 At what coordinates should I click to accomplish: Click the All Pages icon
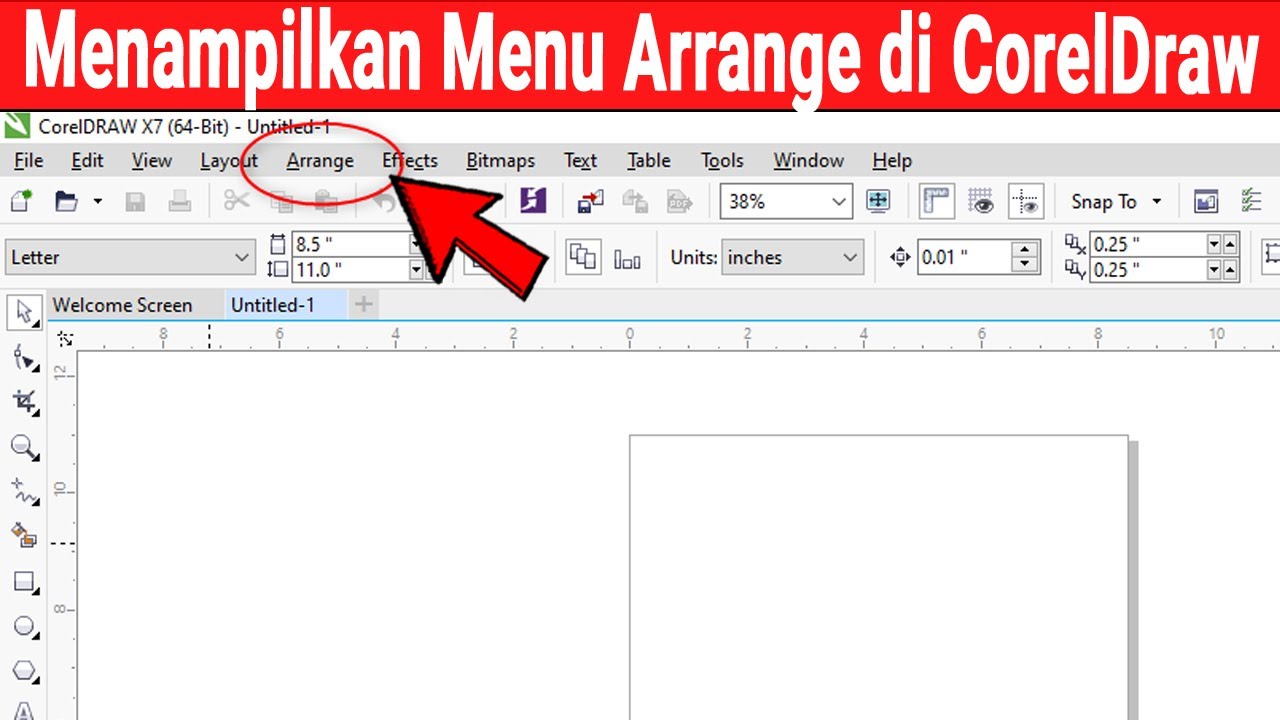[583, 257]
